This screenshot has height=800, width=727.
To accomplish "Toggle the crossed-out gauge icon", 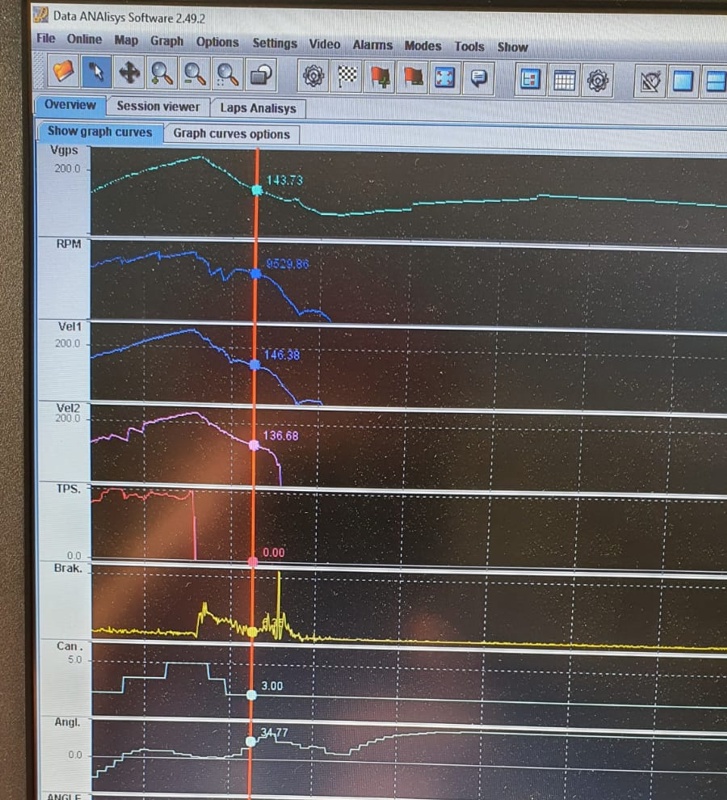I will (x=651, y=81).
